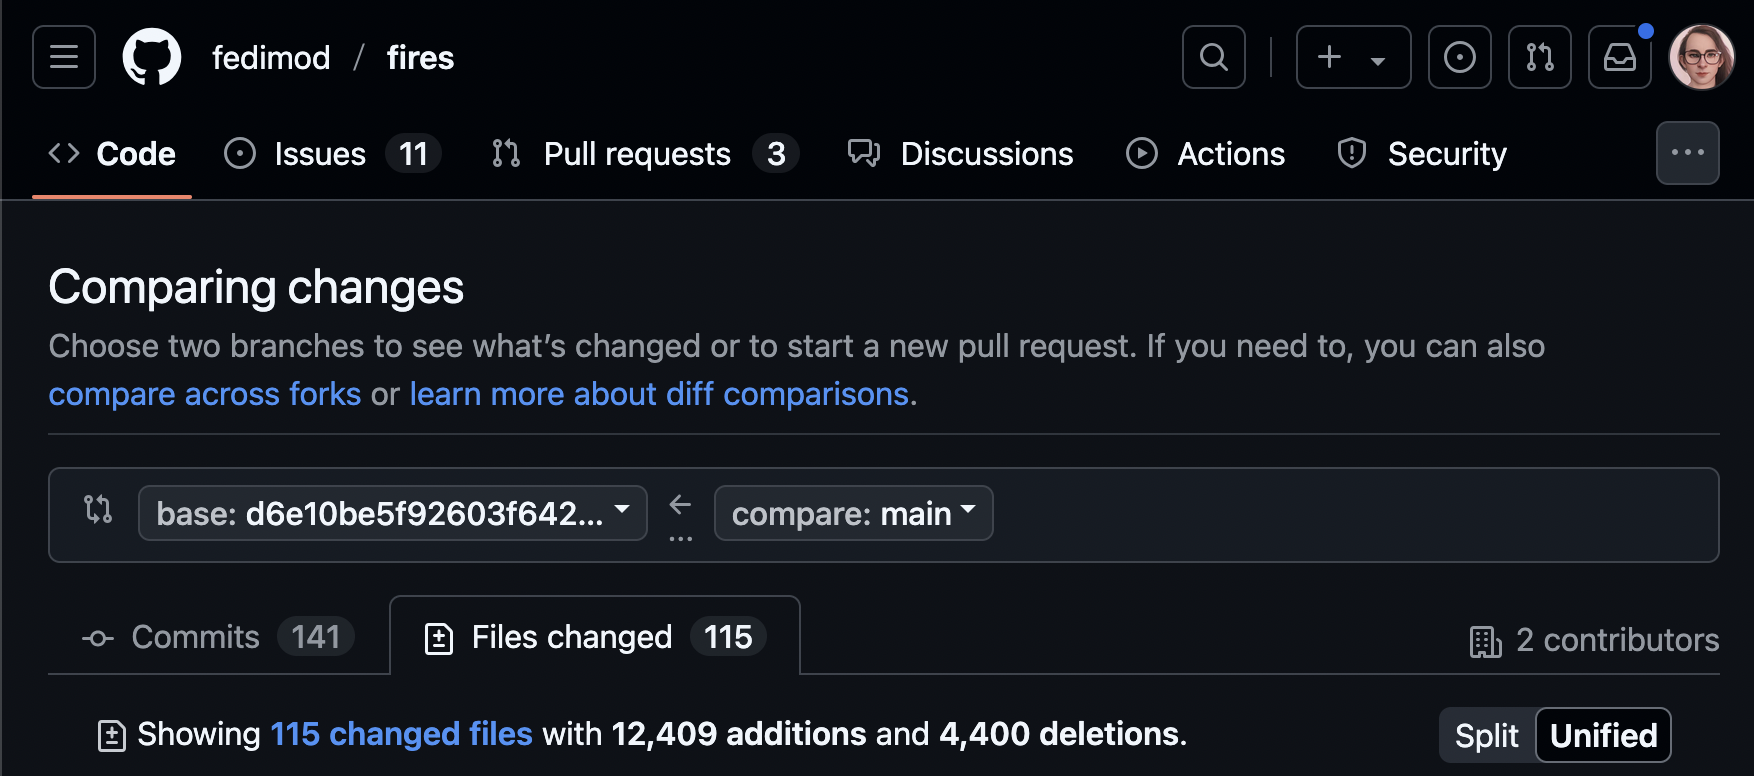1754x776 pixels.
Task: Expand the base commit dropdown
Action: pos(393,513)
